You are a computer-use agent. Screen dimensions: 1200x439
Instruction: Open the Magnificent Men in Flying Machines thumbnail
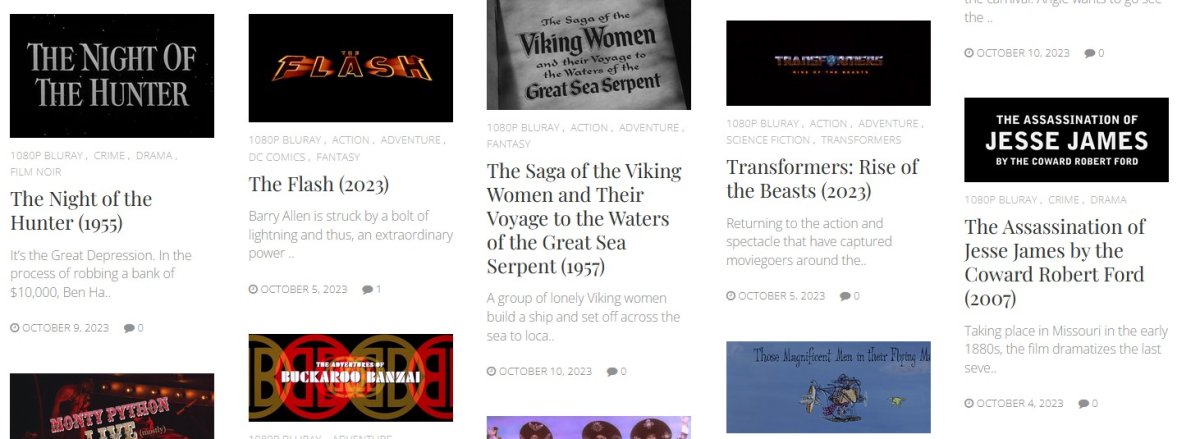(828, 387)
